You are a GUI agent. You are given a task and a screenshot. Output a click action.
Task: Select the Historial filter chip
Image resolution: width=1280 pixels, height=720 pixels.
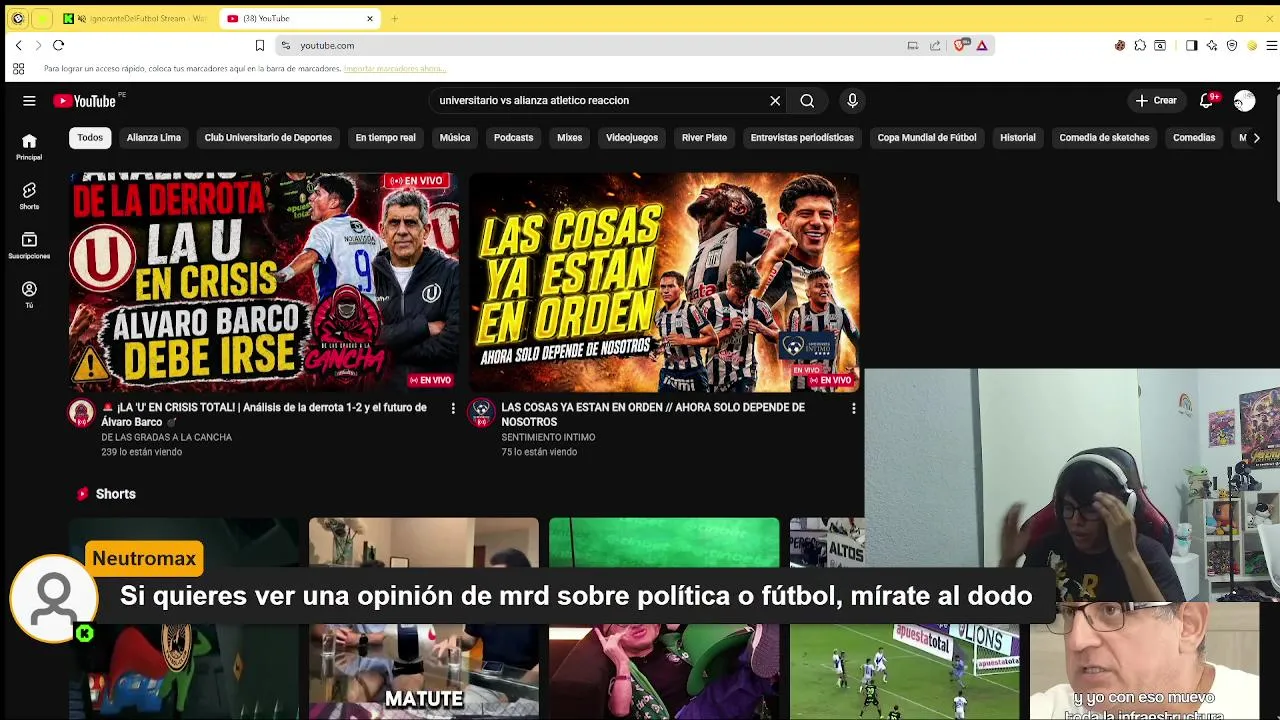[x=1018, y=138]
